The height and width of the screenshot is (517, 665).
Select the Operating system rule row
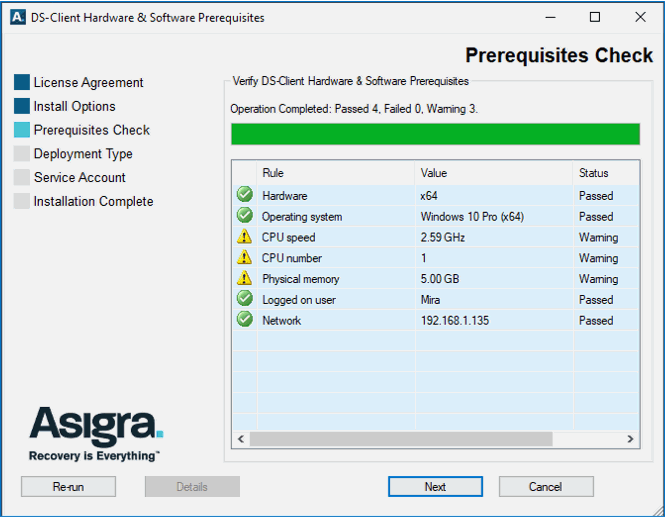435,216
